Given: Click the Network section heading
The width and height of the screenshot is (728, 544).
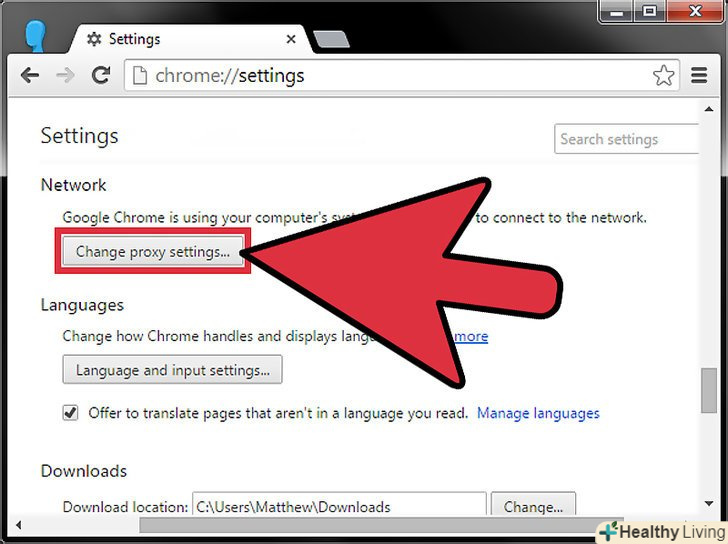Looking at the screenshot, I should click(x=73, y=185).
